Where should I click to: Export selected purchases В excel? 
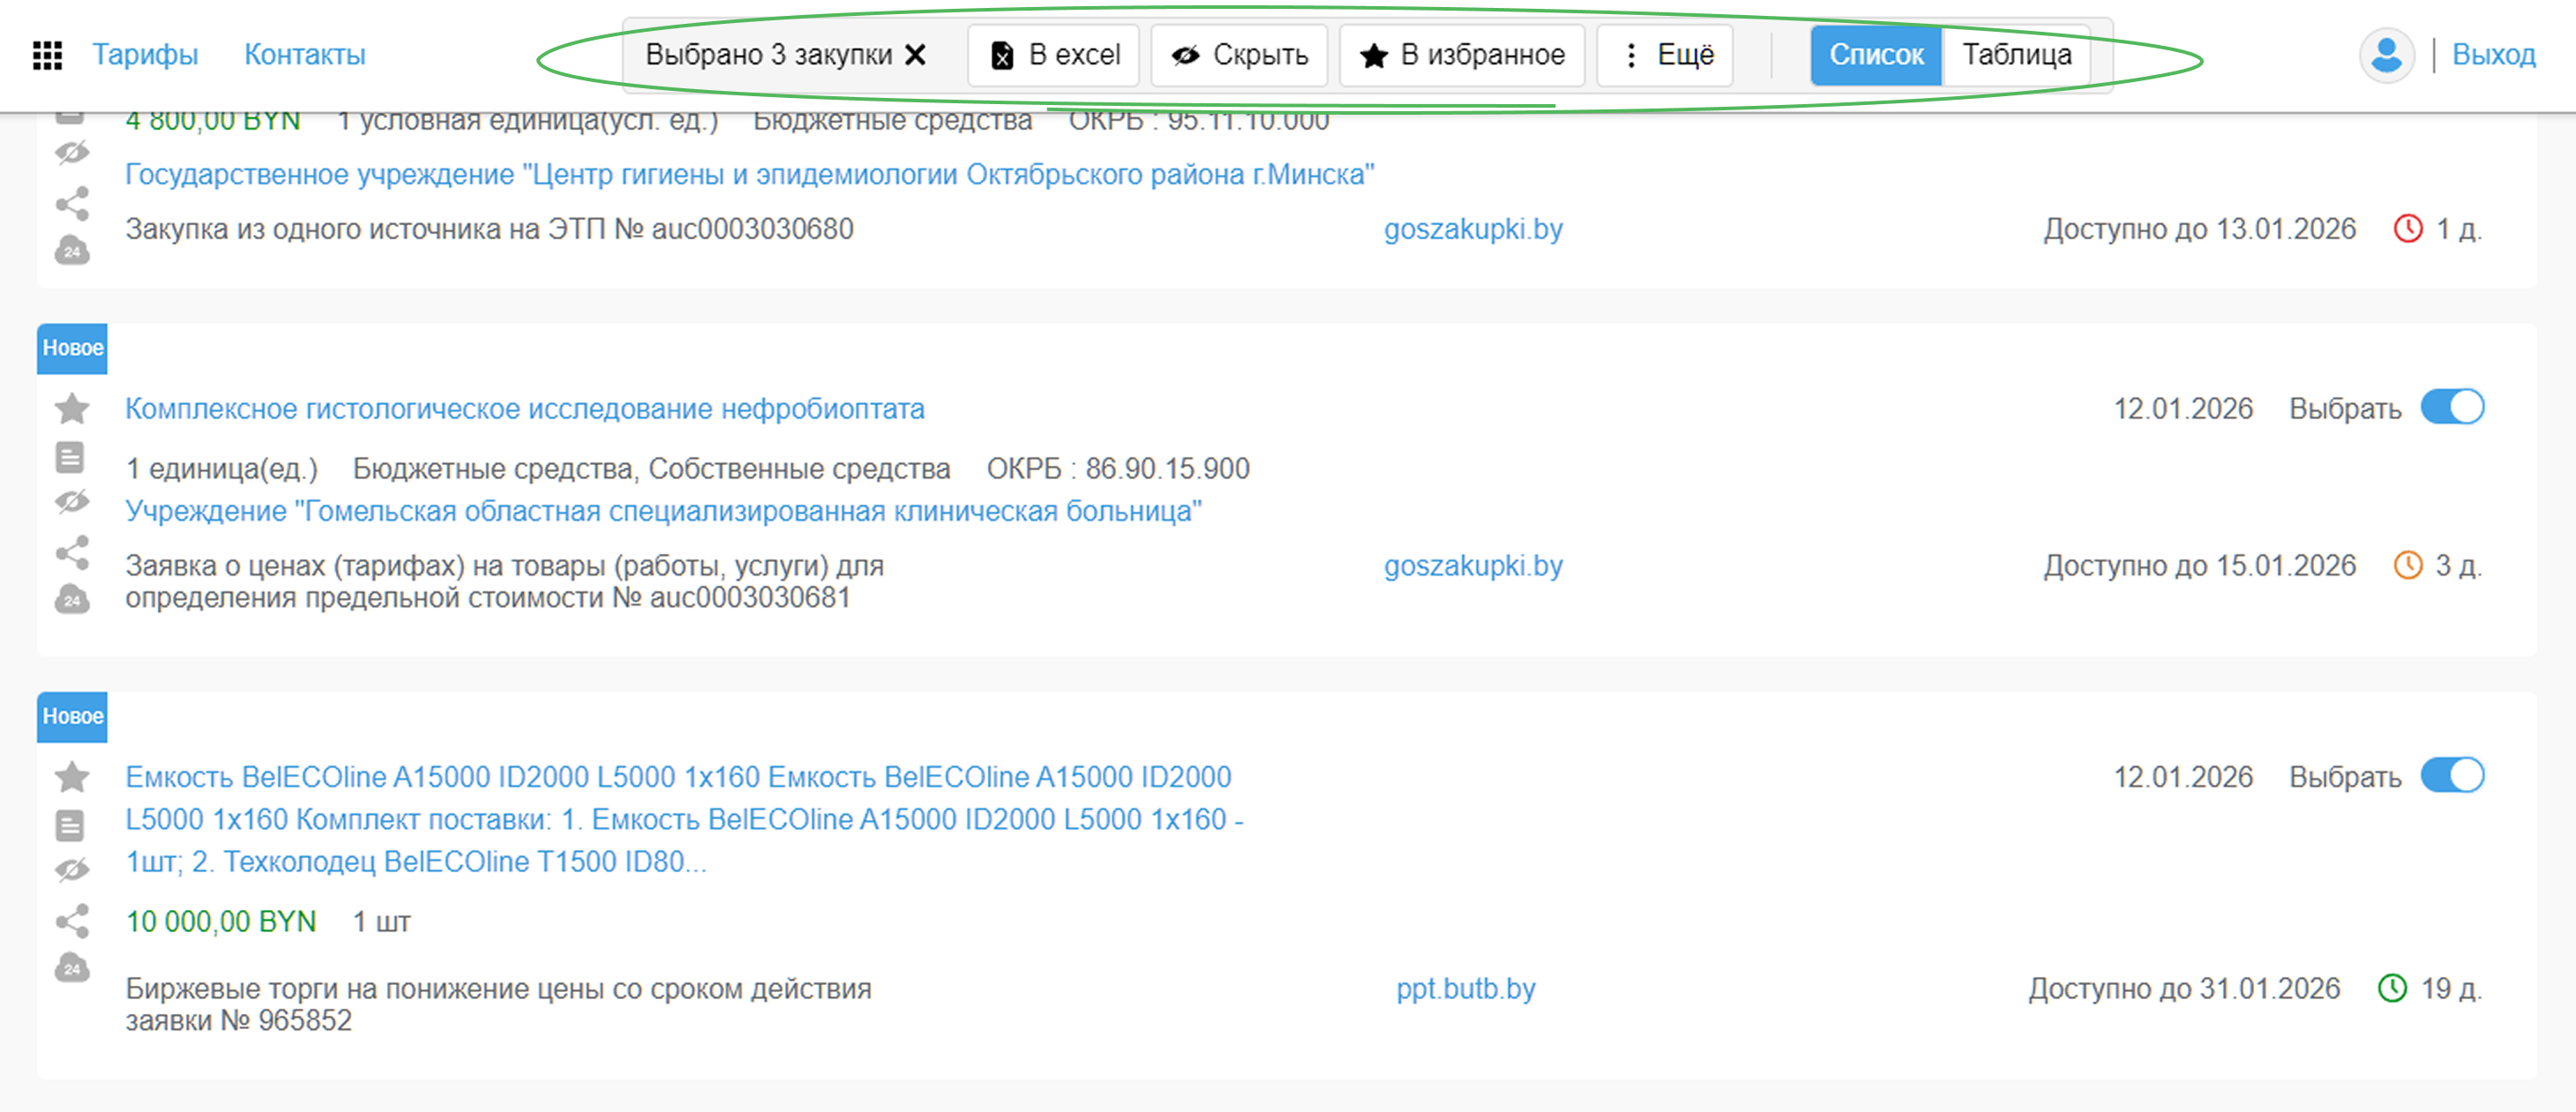tap(1054, 55)
